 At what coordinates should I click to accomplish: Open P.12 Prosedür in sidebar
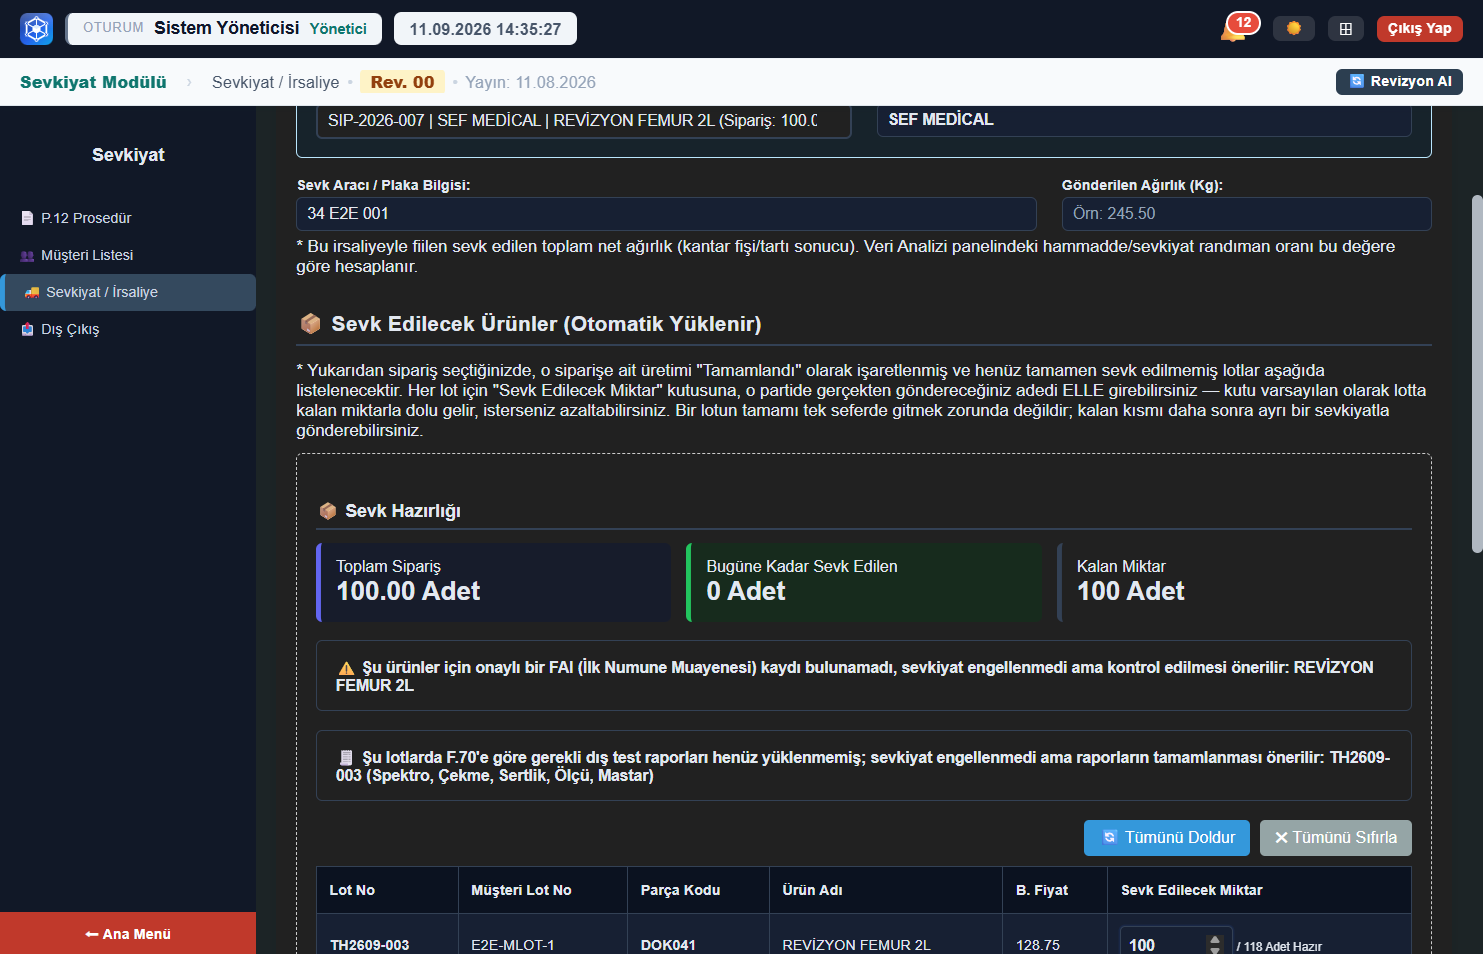pyautogui.click(x=128, y=218)
